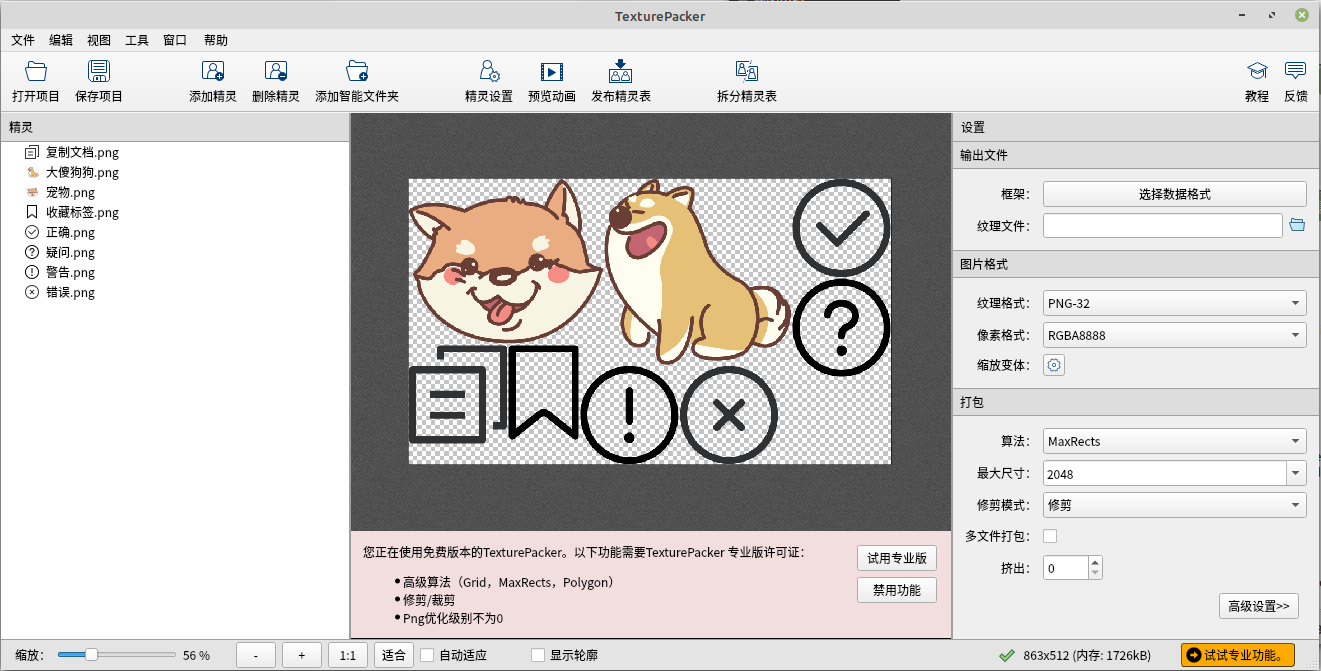Open 缩放变体 scaling variants gear icon
This screenshot has width=1321, height=671.
click(x=1054, y=365)
